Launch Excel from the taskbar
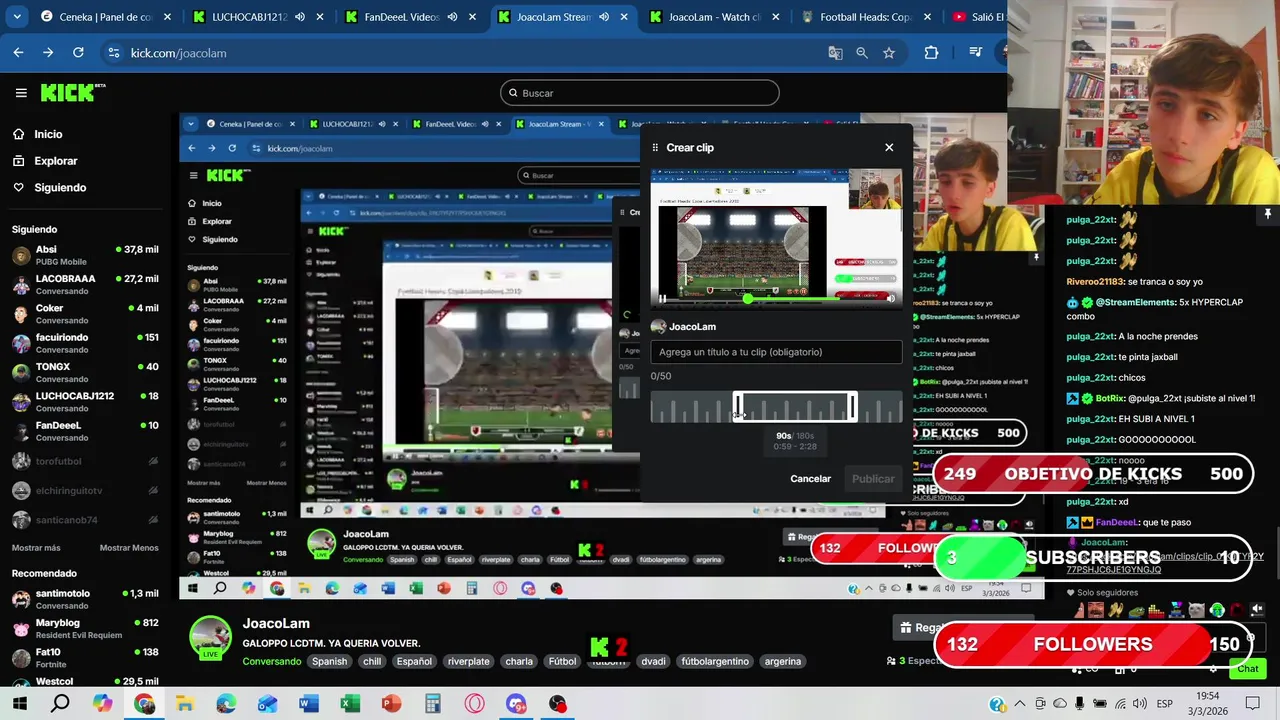1280x720 pixels. [350, 704]
